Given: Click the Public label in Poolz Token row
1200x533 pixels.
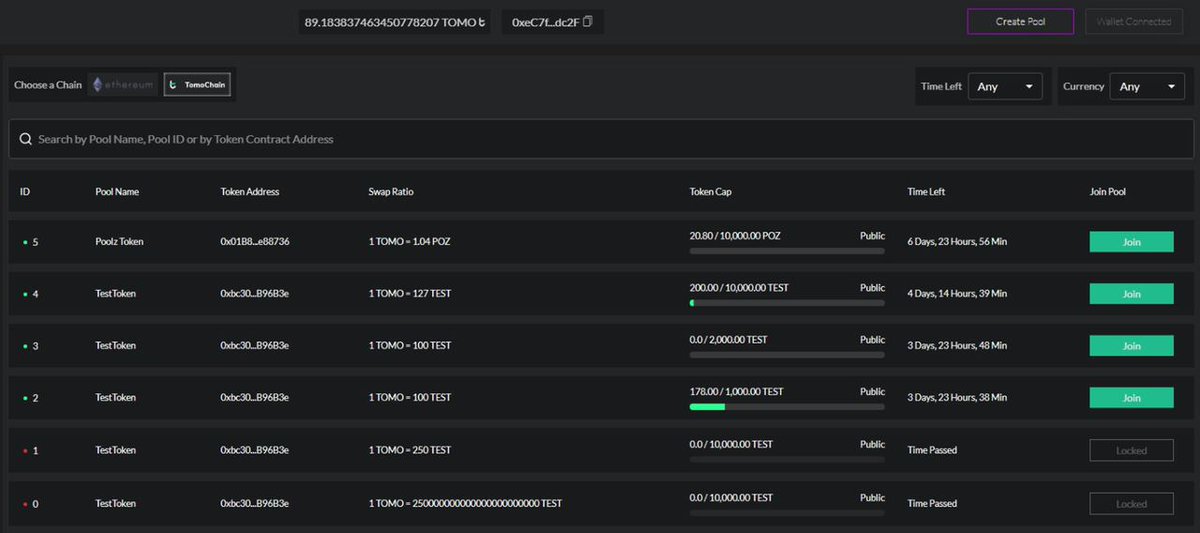Looking at the screenshot, I should (x=872, y=236).
